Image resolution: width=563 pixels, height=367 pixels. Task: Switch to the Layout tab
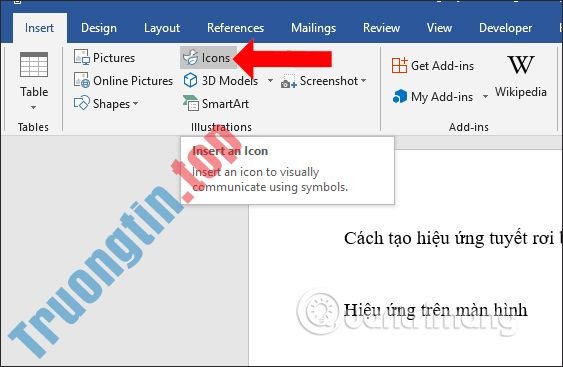click(x=162, y=28)
